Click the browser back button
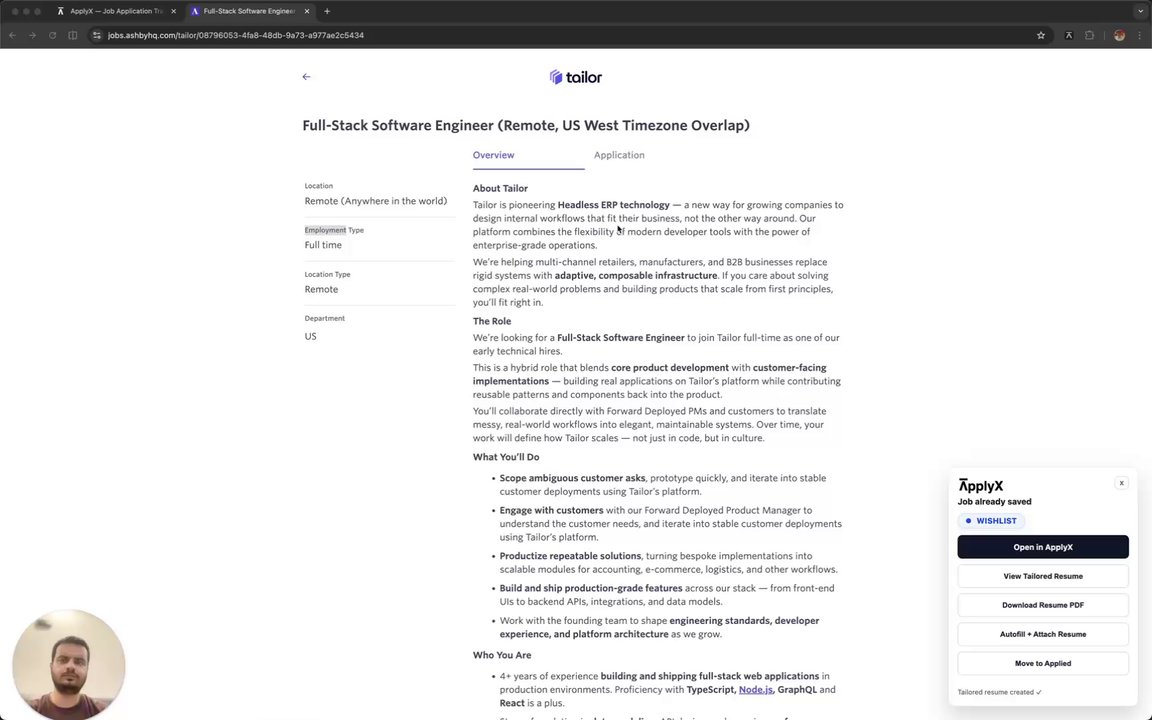1152x720 pixels. pos(12,35)
